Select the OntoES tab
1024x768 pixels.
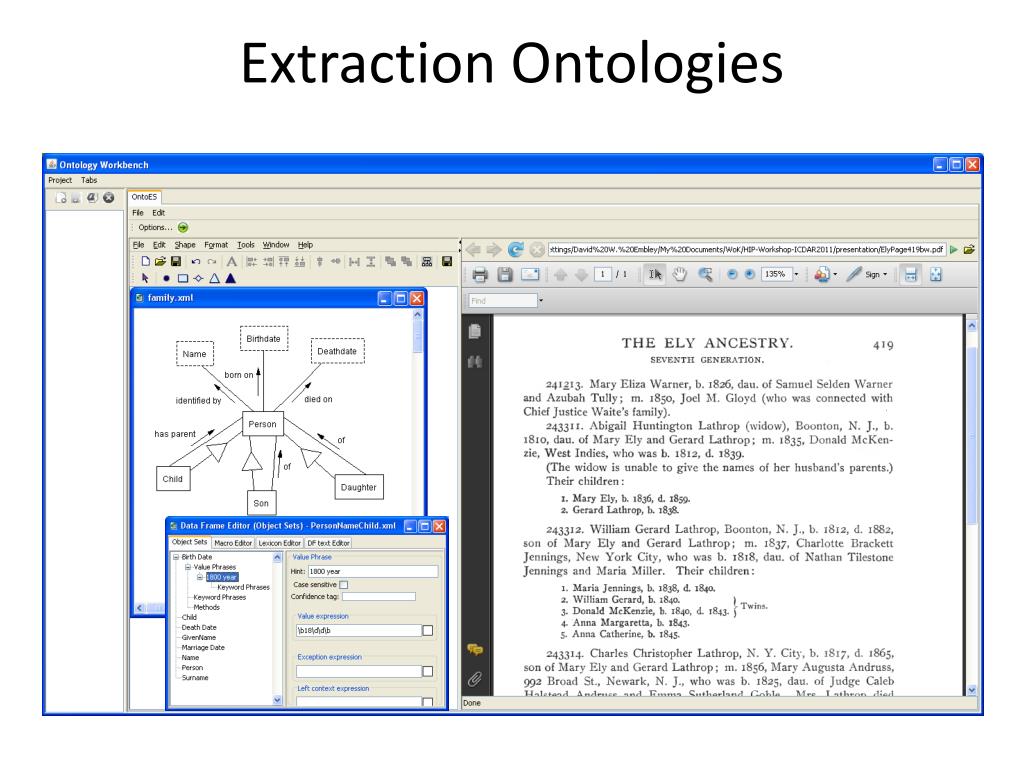(x=144, y=197)
